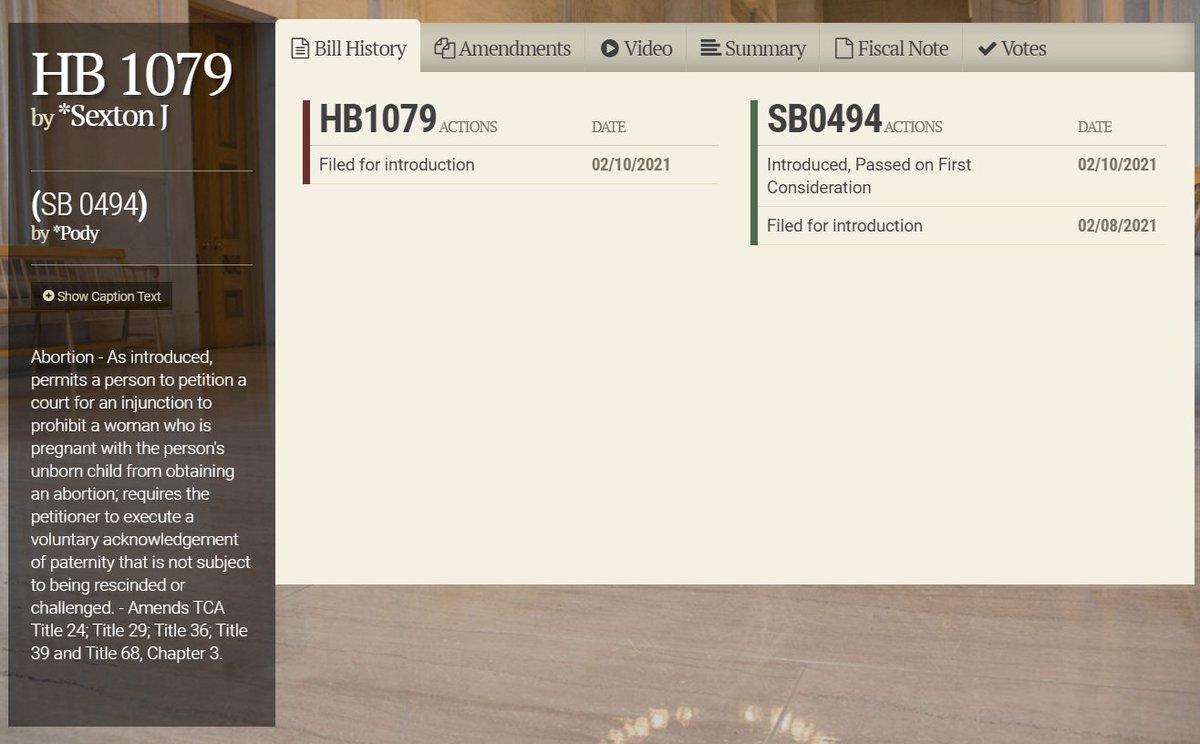Click the Fiscal Note page icon
Image resolution: width=1200 pixels, height=744 pixels.
(844, 49)
